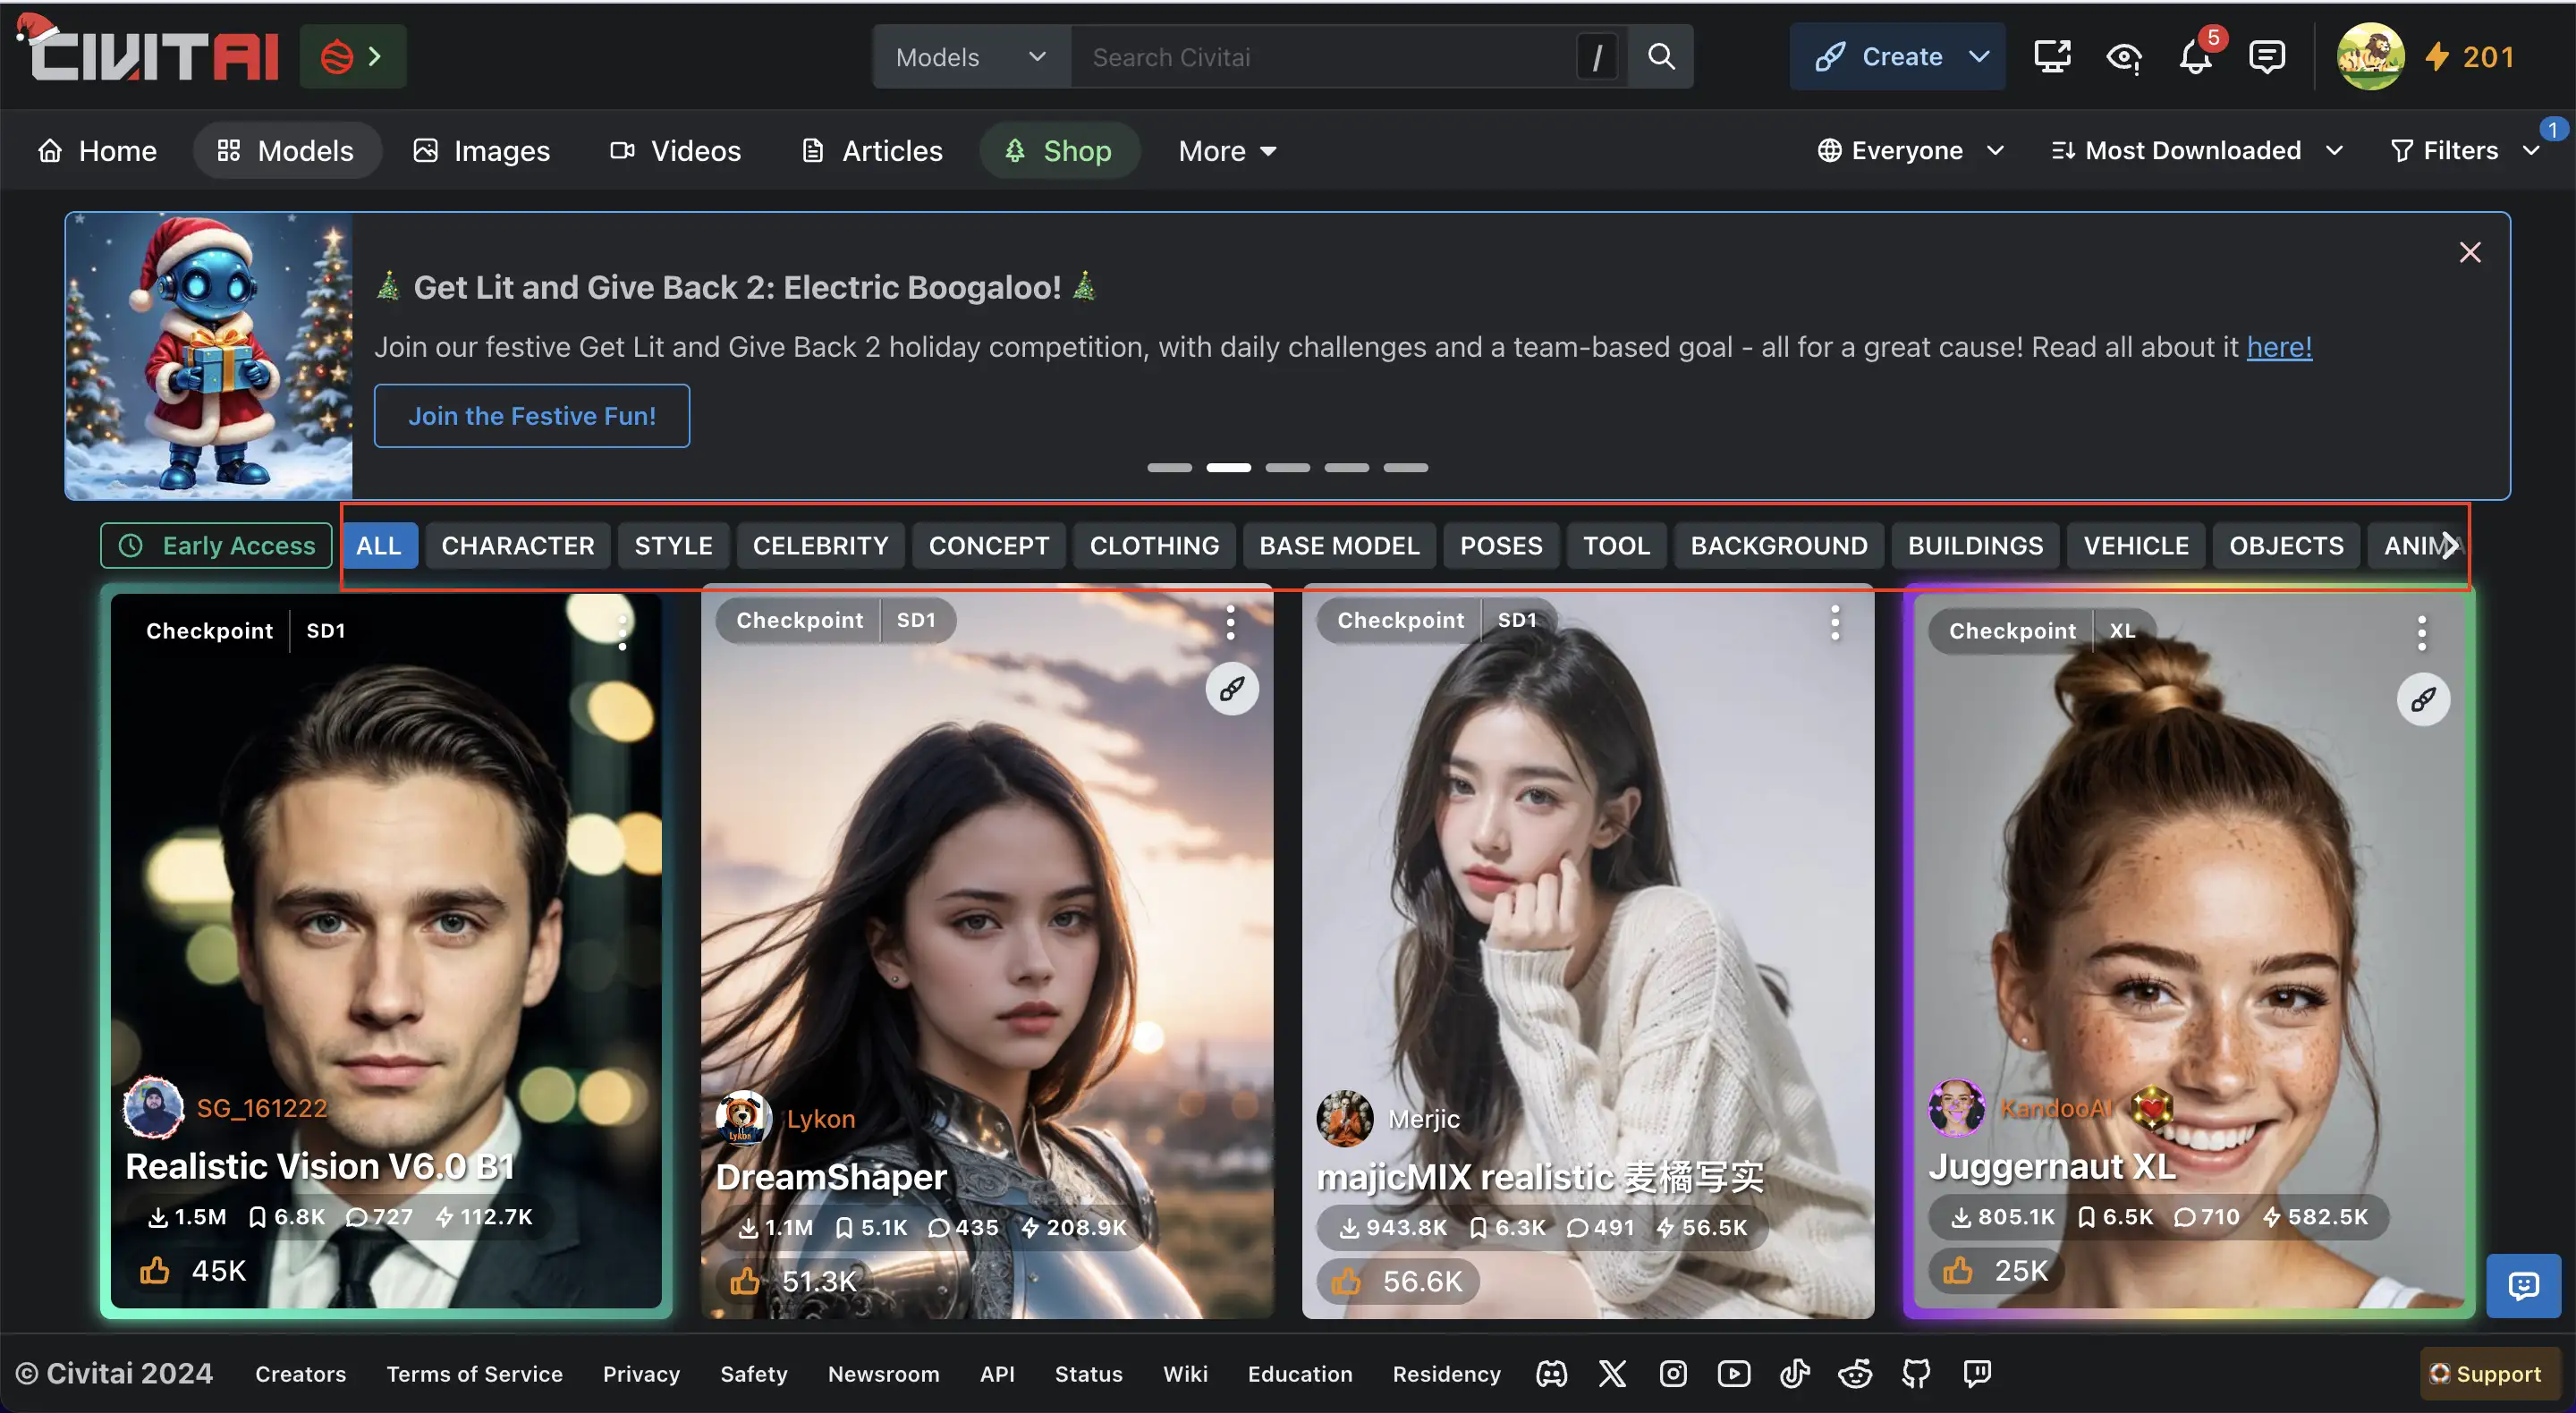Select the CELEBRITY category tab
This screenshot has height=1413, width=2576.
(x=821, y=545)
